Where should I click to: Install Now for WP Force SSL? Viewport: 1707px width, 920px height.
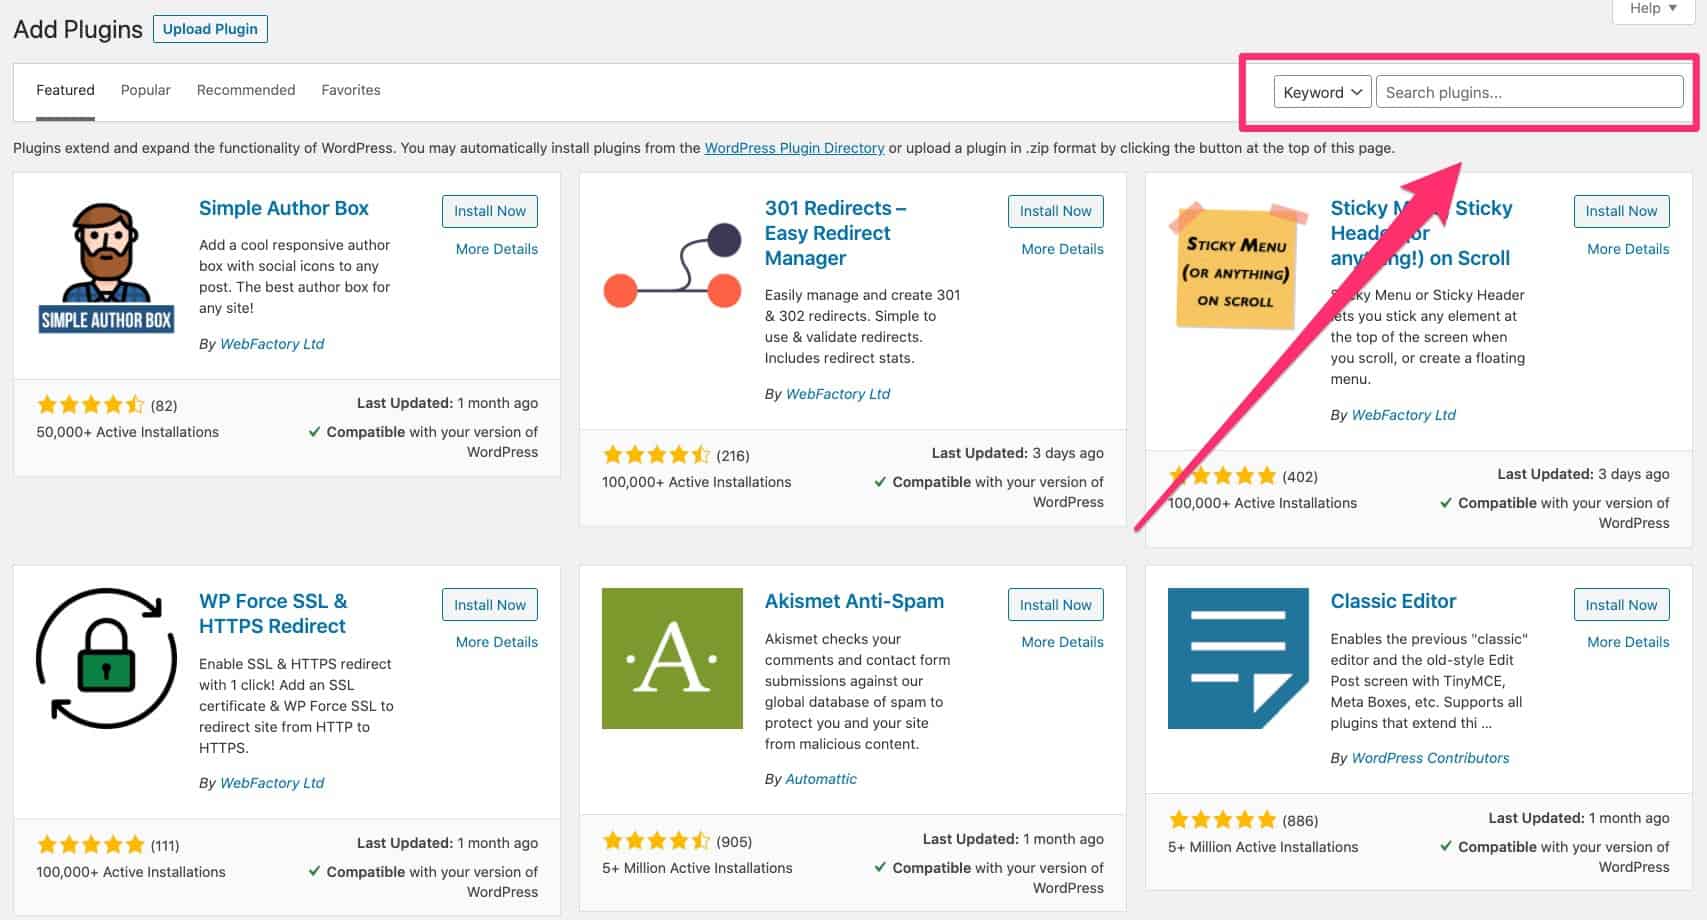(490, 605)
